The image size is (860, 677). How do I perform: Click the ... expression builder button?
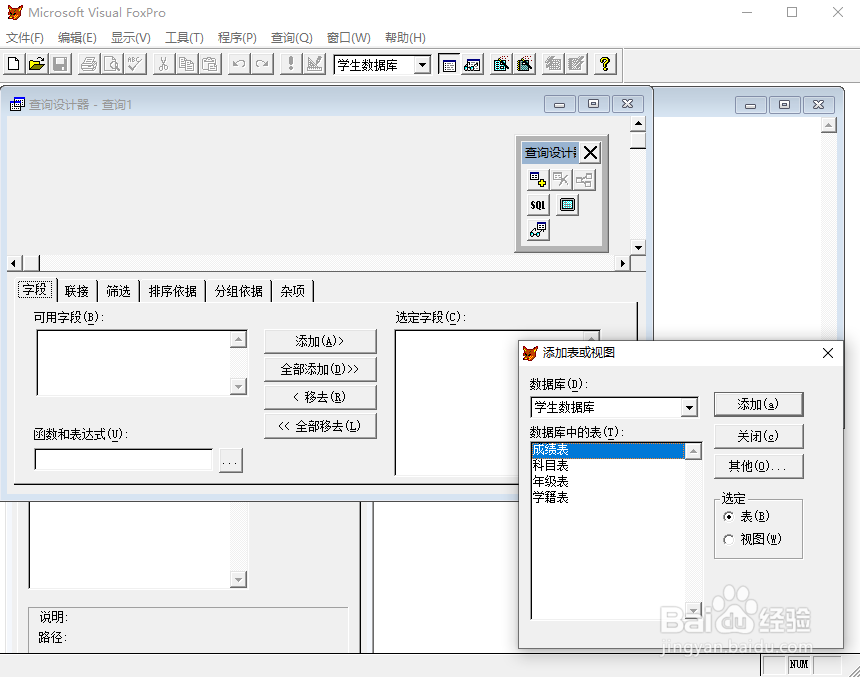[230, 460]
